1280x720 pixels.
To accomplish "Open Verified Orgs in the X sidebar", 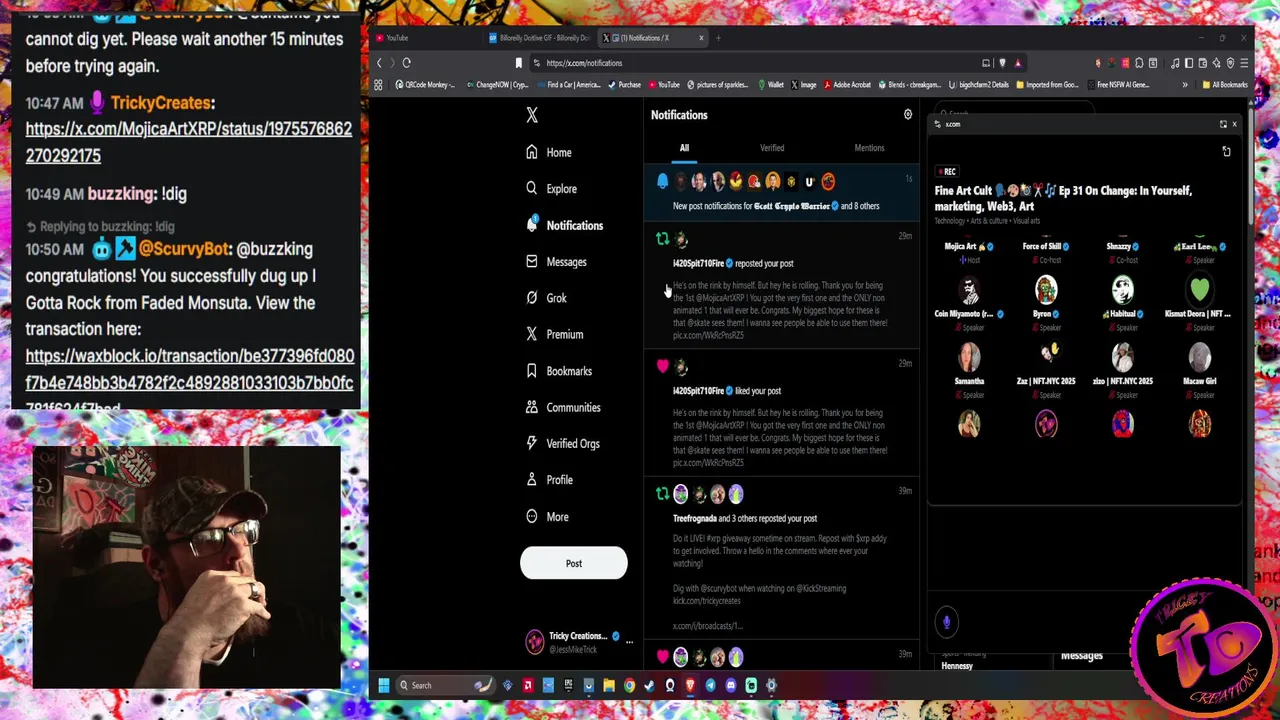I will pyautogui.click(x=562, y=443).
